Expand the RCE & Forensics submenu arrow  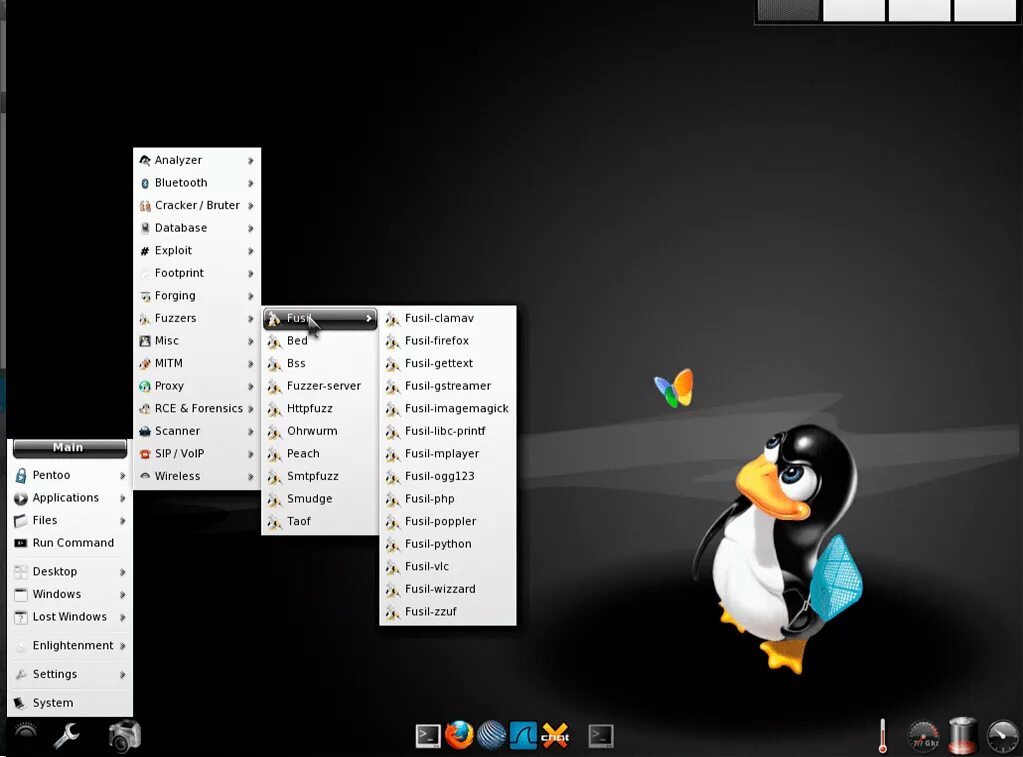click(251, 409)
